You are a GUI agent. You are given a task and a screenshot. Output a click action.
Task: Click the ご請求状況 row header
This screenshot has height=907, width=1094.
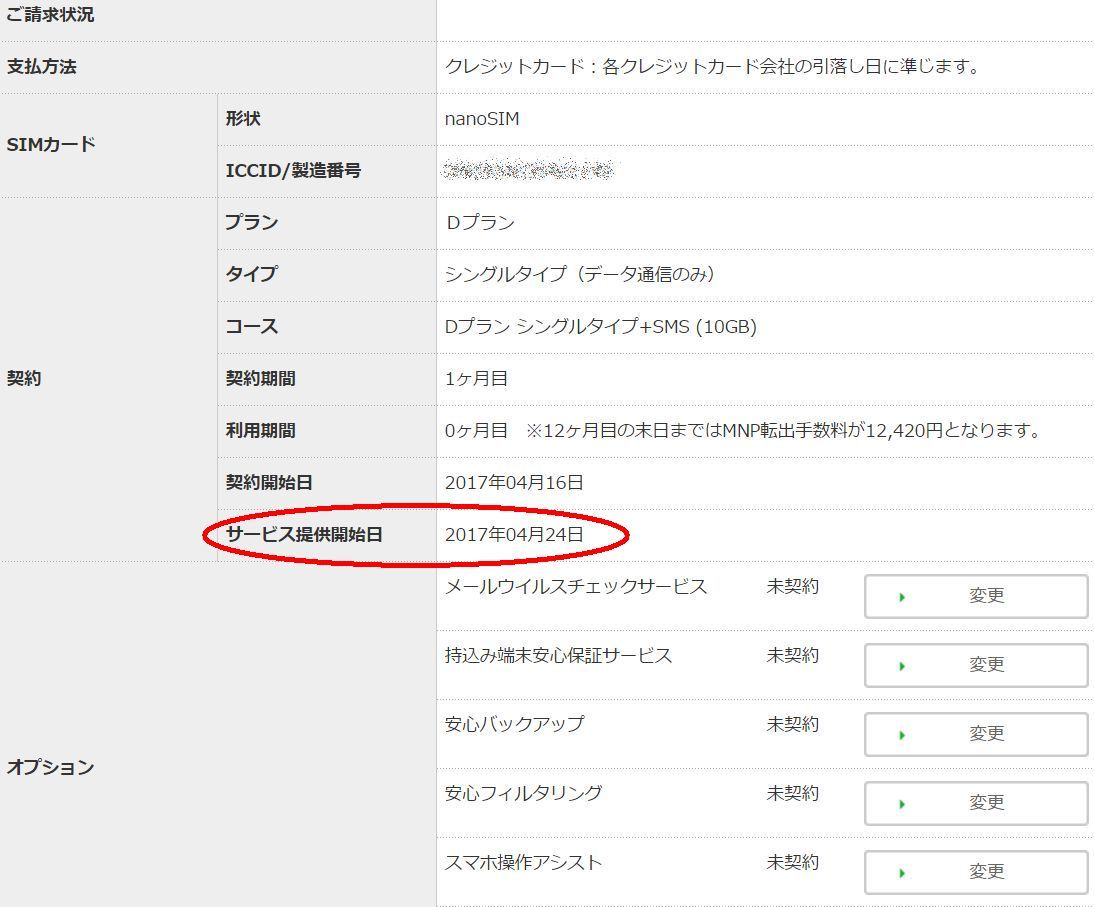[x=51, y=16]
